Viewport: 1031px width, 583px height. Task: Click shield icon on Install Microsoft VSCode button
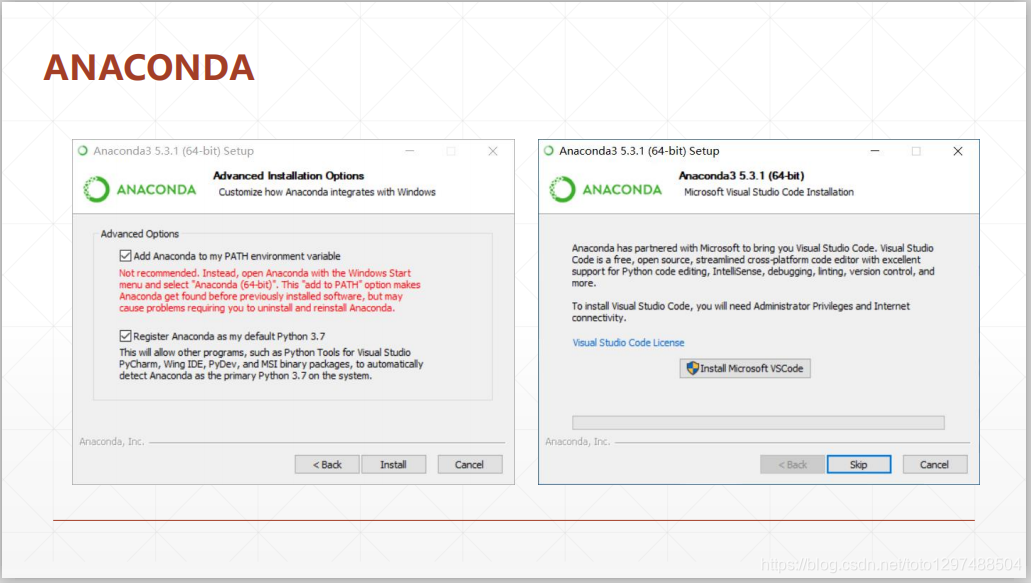click(692, 368)
